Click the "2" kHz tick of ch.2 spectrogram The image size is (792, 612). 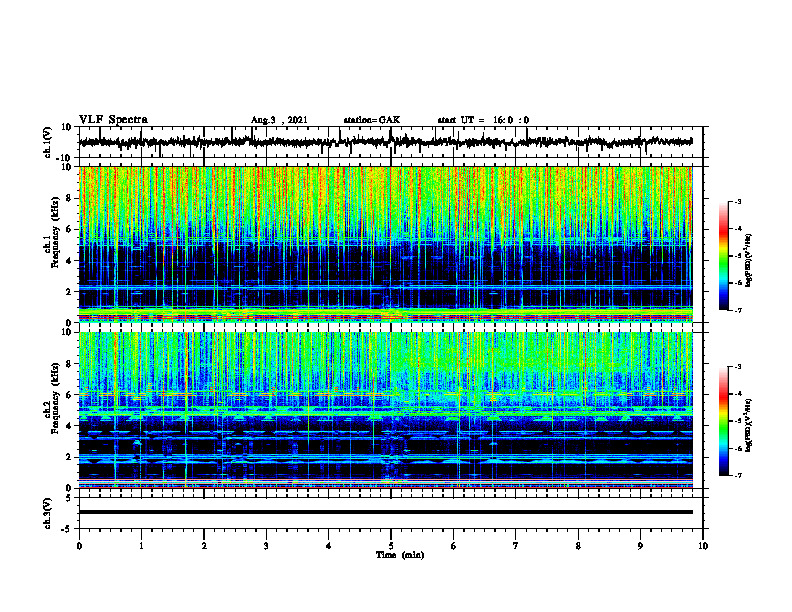69,457
